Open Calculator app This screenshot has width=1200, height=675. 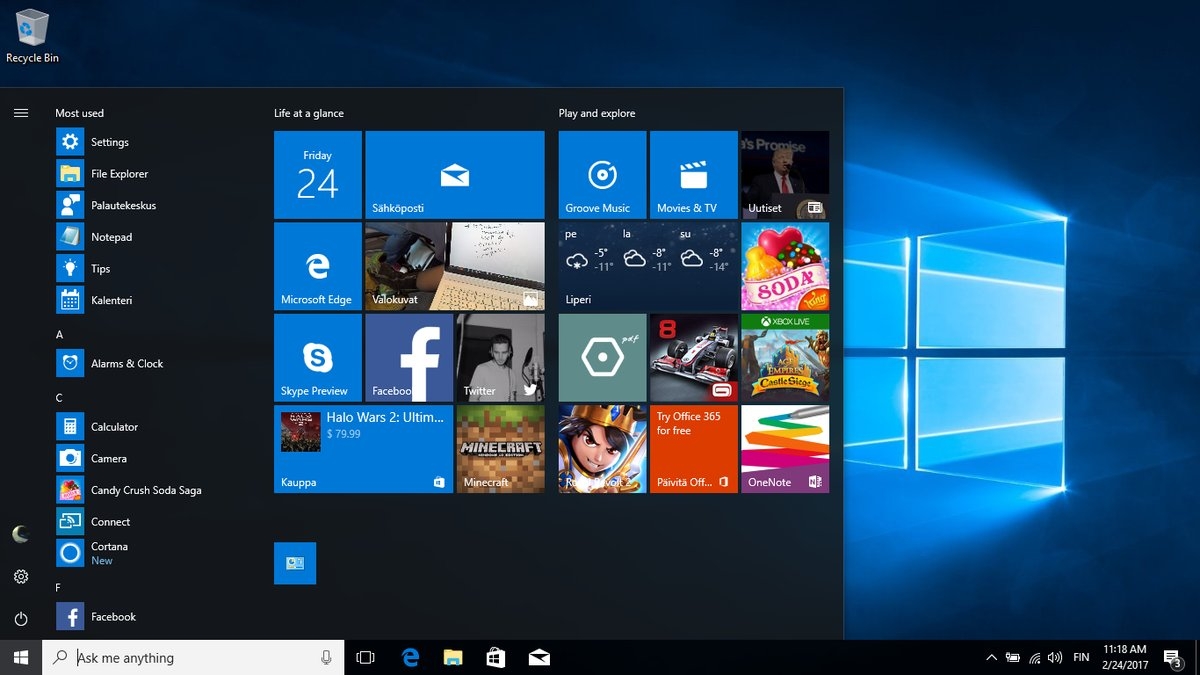150,427
